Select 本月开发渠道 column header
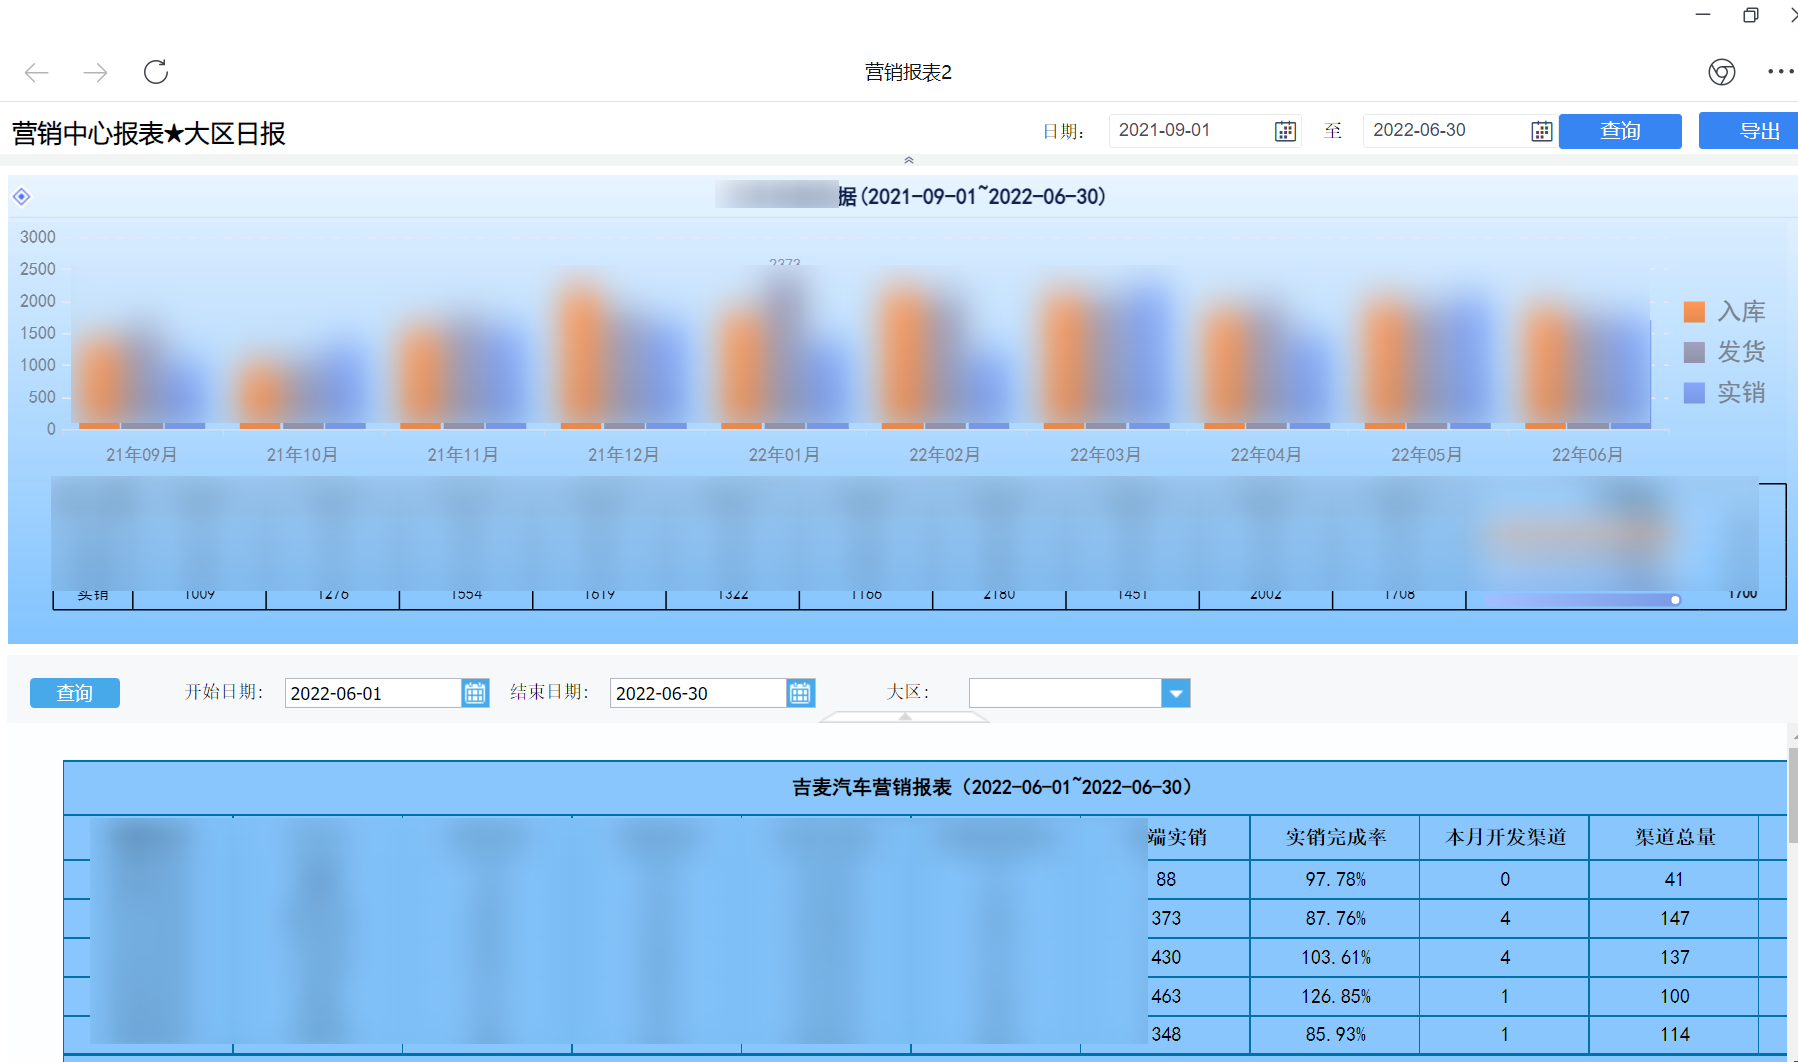Image resolution: width=1798 pixels, height=1062 pixels. click(1505, 838)
